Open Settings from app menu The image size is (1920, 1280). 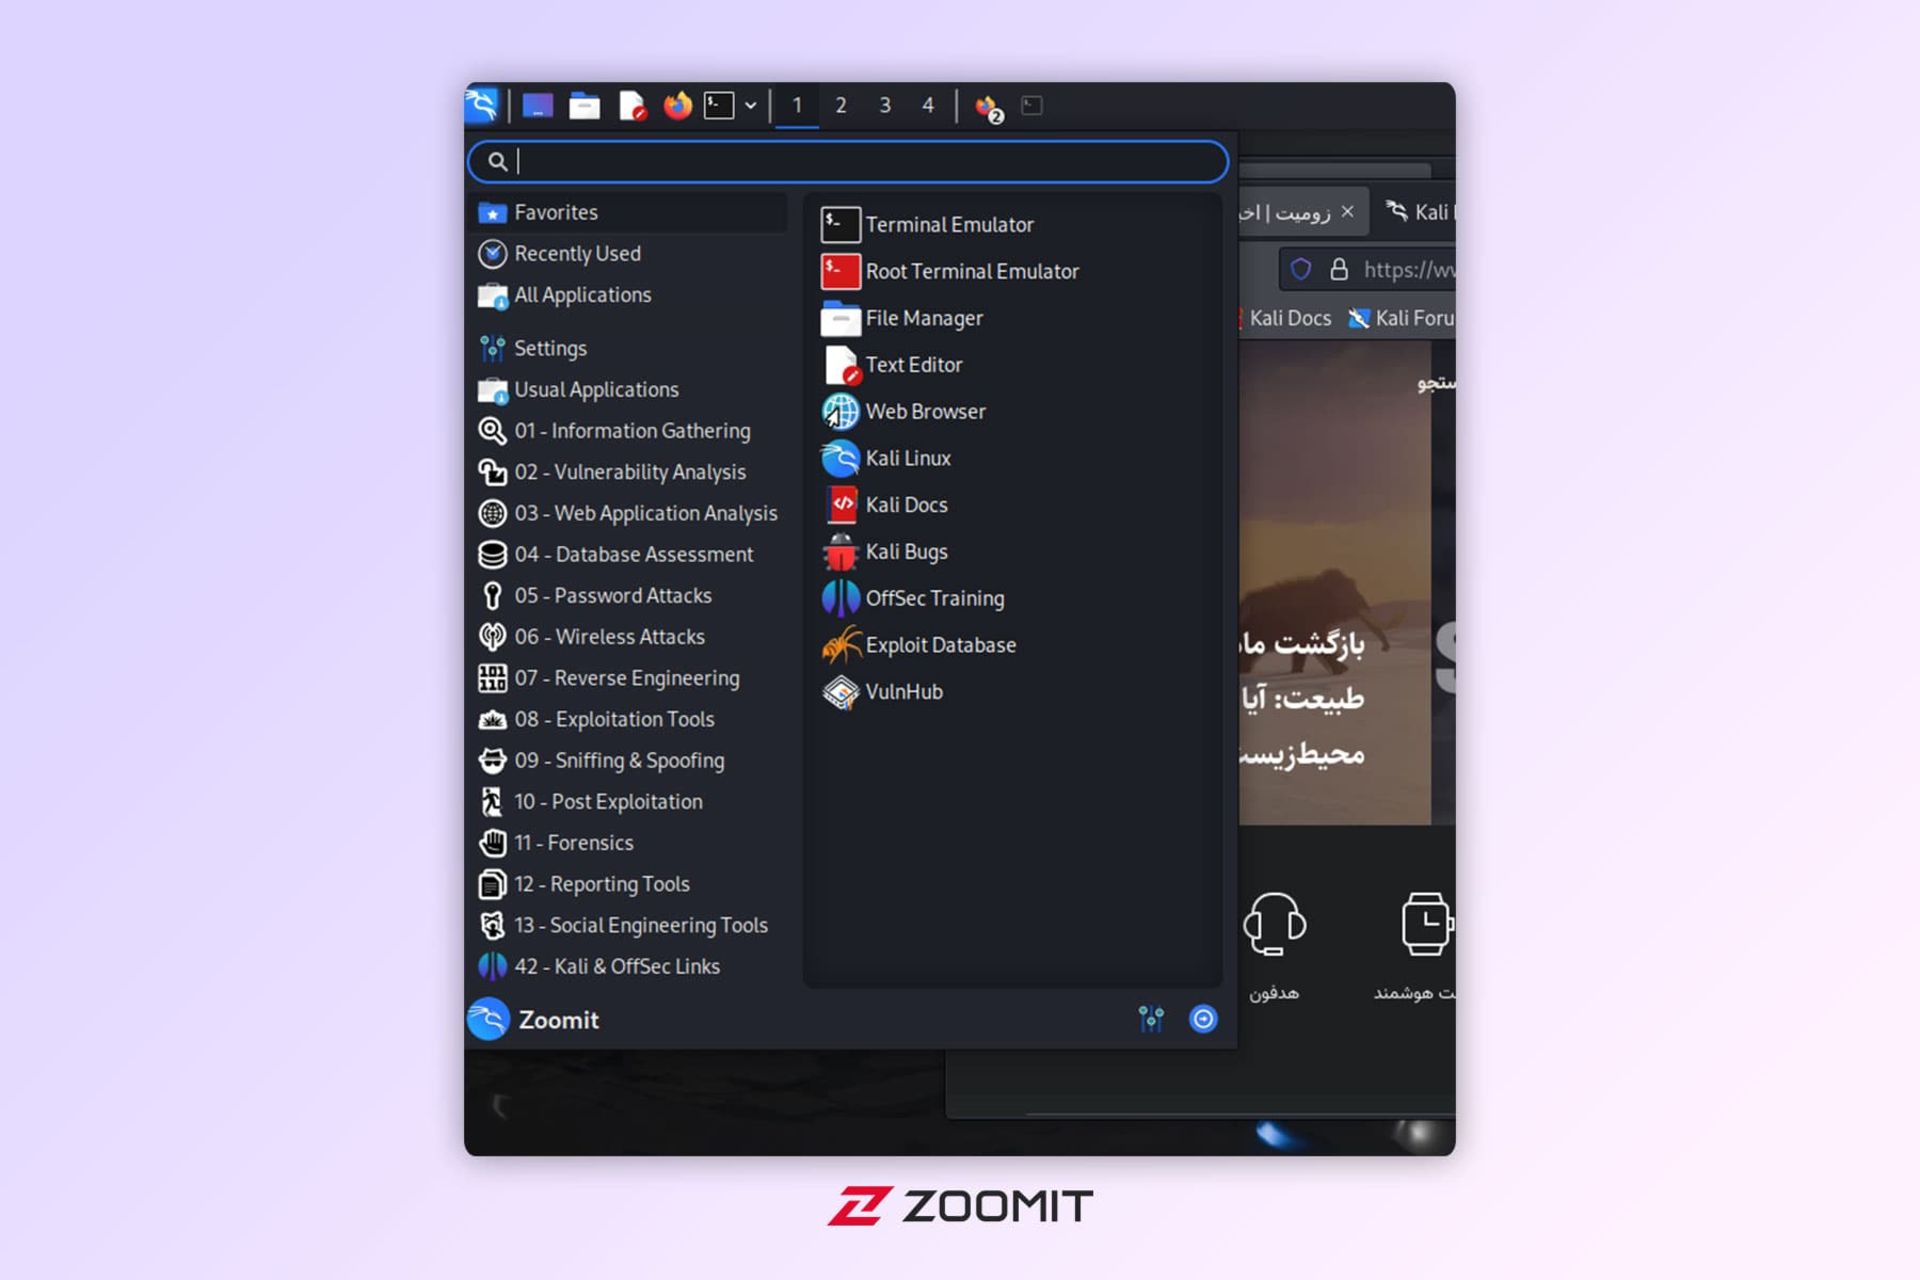coord(550,347)
